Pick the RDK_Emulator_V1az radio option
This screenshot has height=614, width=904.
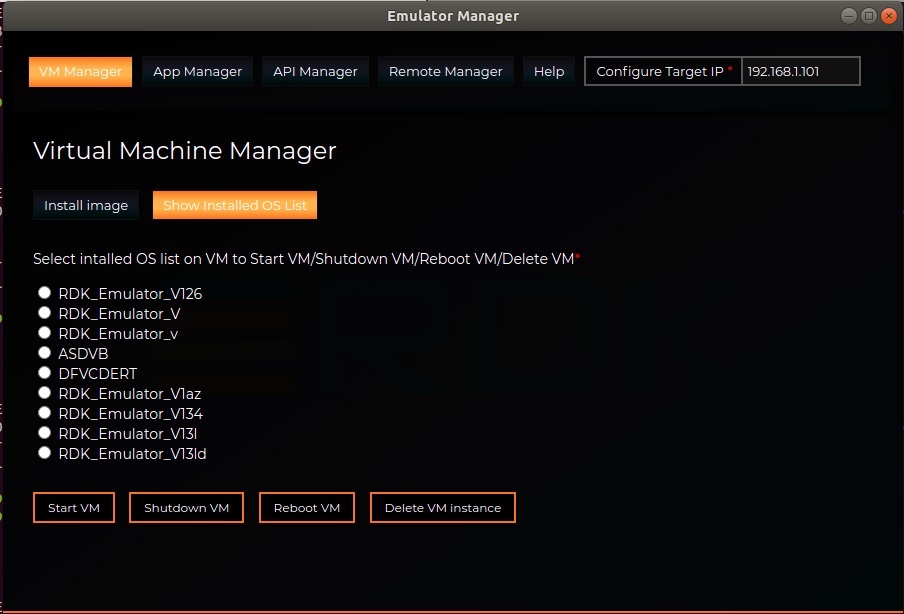coord(44,393)
